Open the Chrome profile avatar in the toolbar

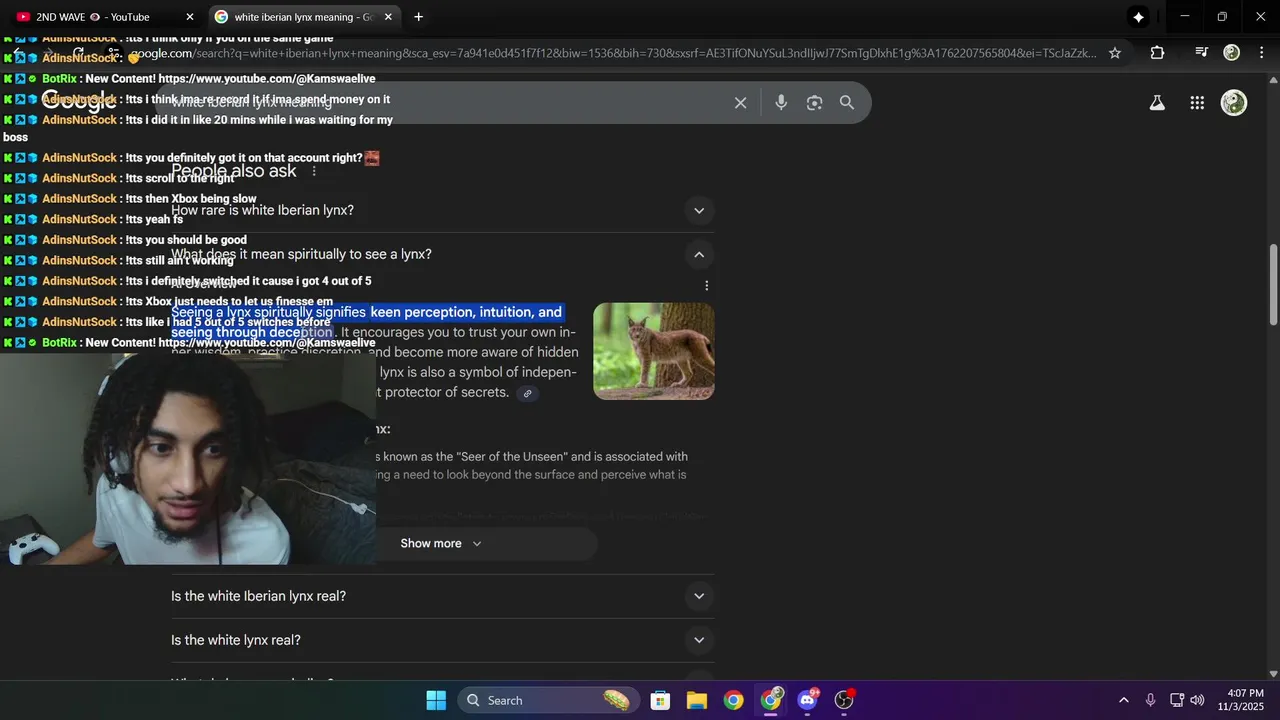pyautogui.click(x=1232, y=53)
